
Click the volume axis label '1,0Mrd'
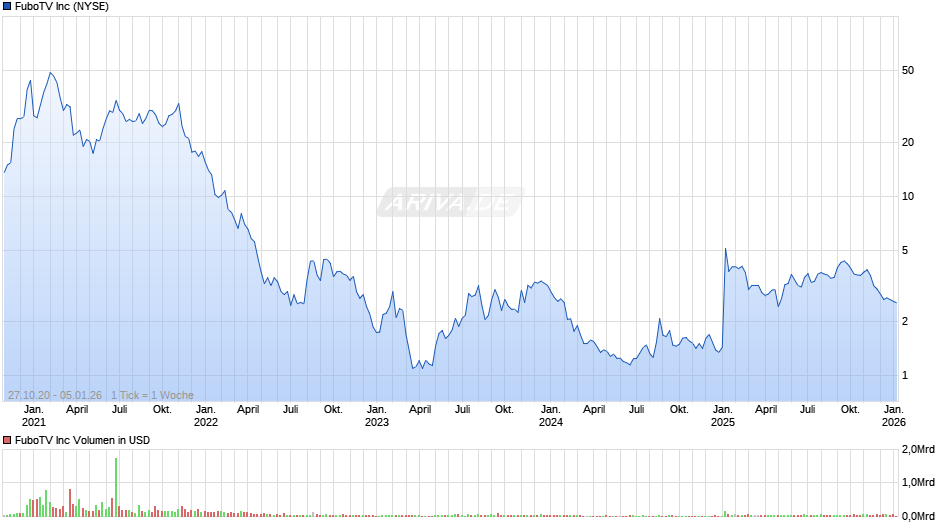click(x=918, y=482)
